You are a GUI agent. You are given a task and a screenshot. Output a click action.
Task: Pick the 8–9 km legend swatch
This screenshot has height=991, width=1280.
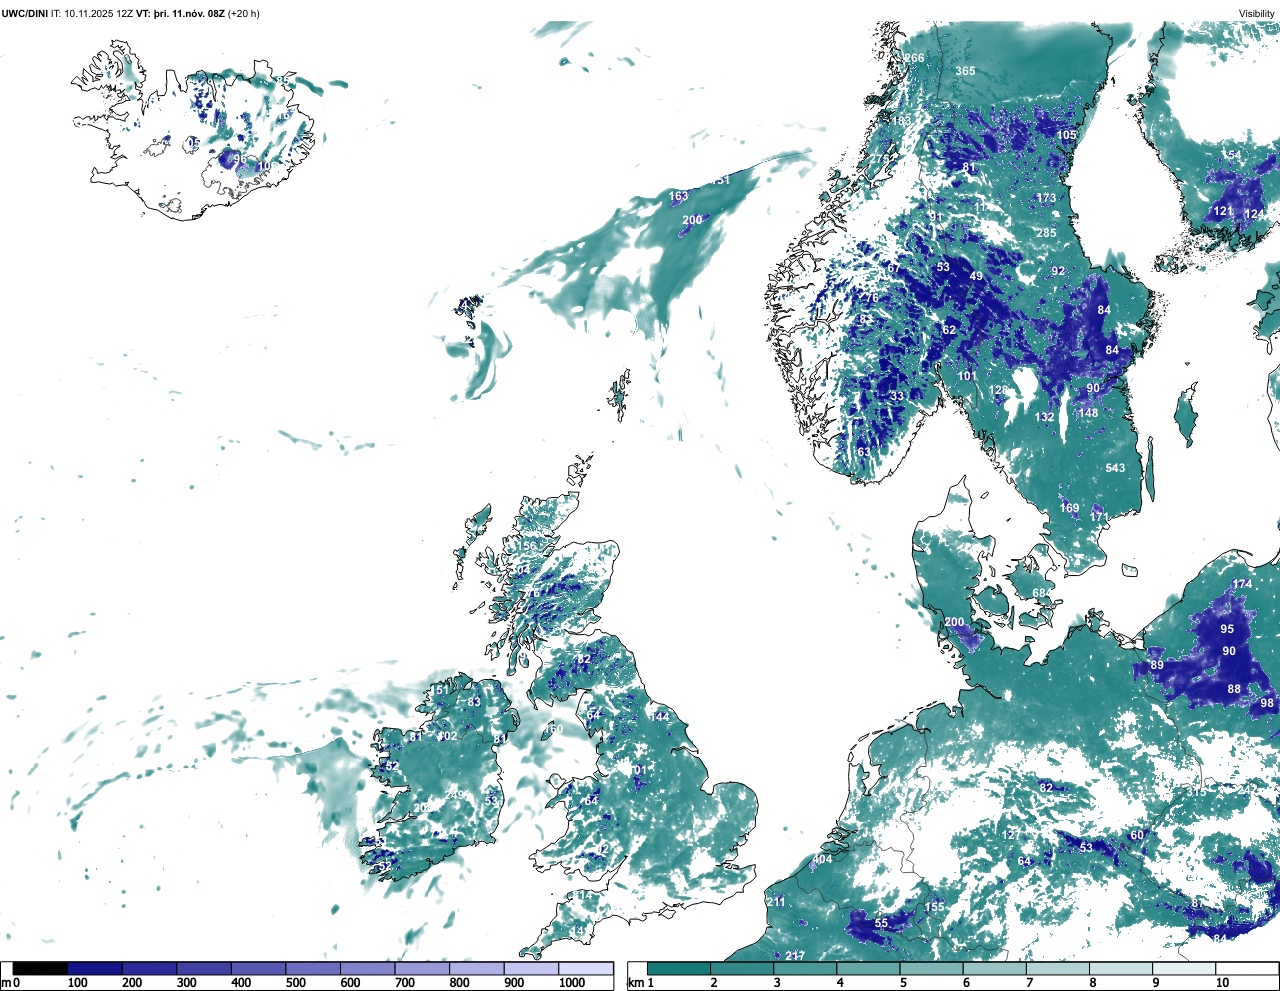point(1120,968)
